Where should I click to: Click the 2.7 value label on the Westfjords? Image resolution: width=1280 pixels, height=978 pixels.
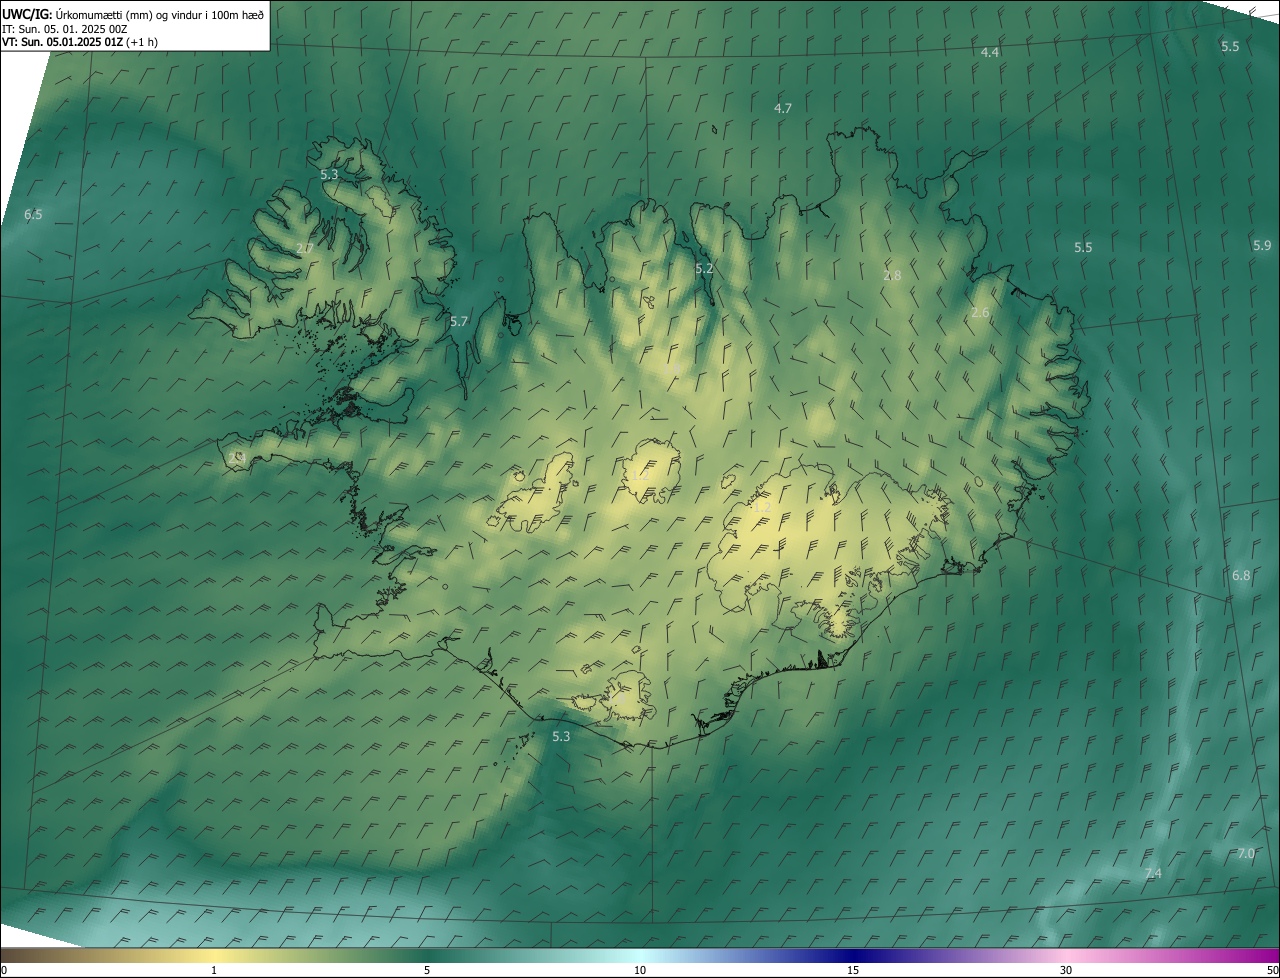(305, 249)
